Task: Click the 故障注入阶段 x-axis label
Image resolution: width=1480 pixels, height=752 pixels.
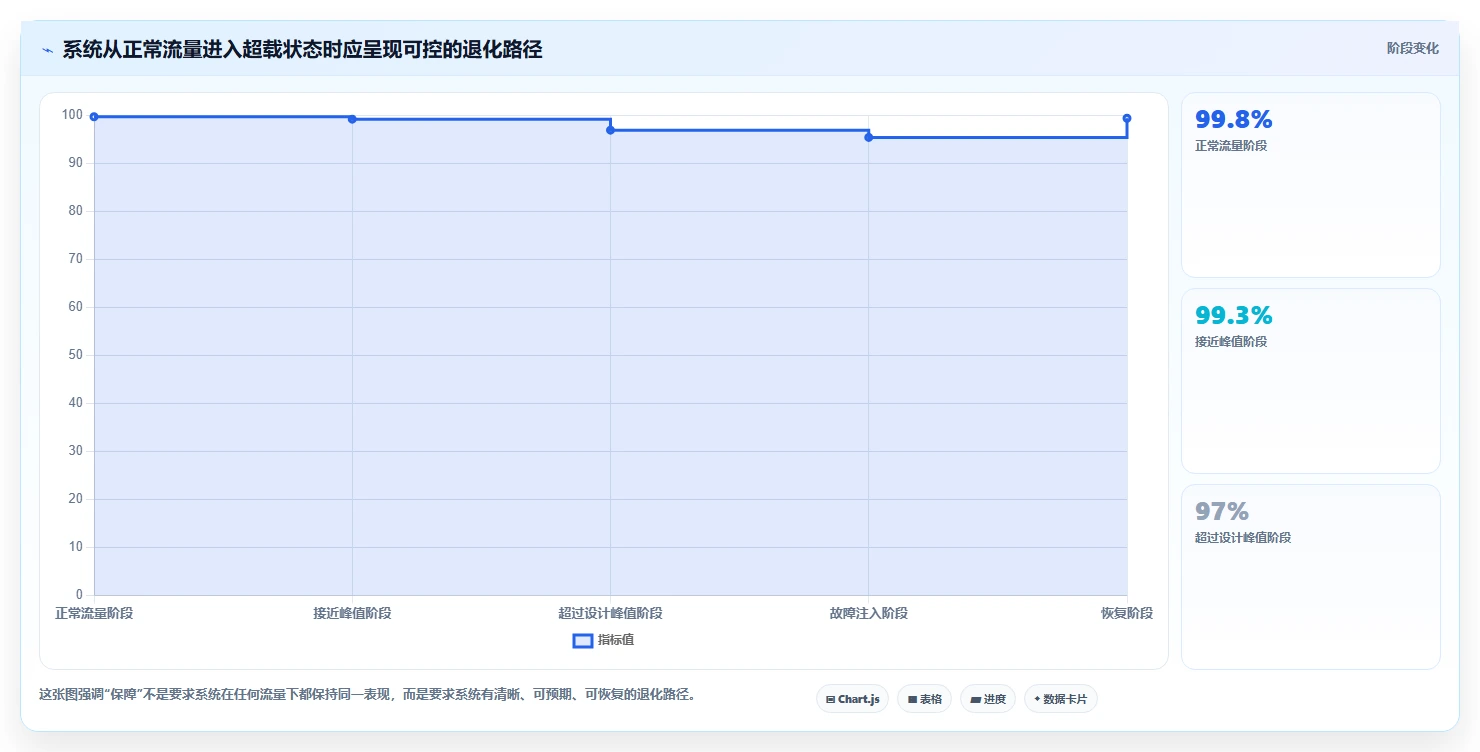Action: pyautogui.click(x=868, y=613)
